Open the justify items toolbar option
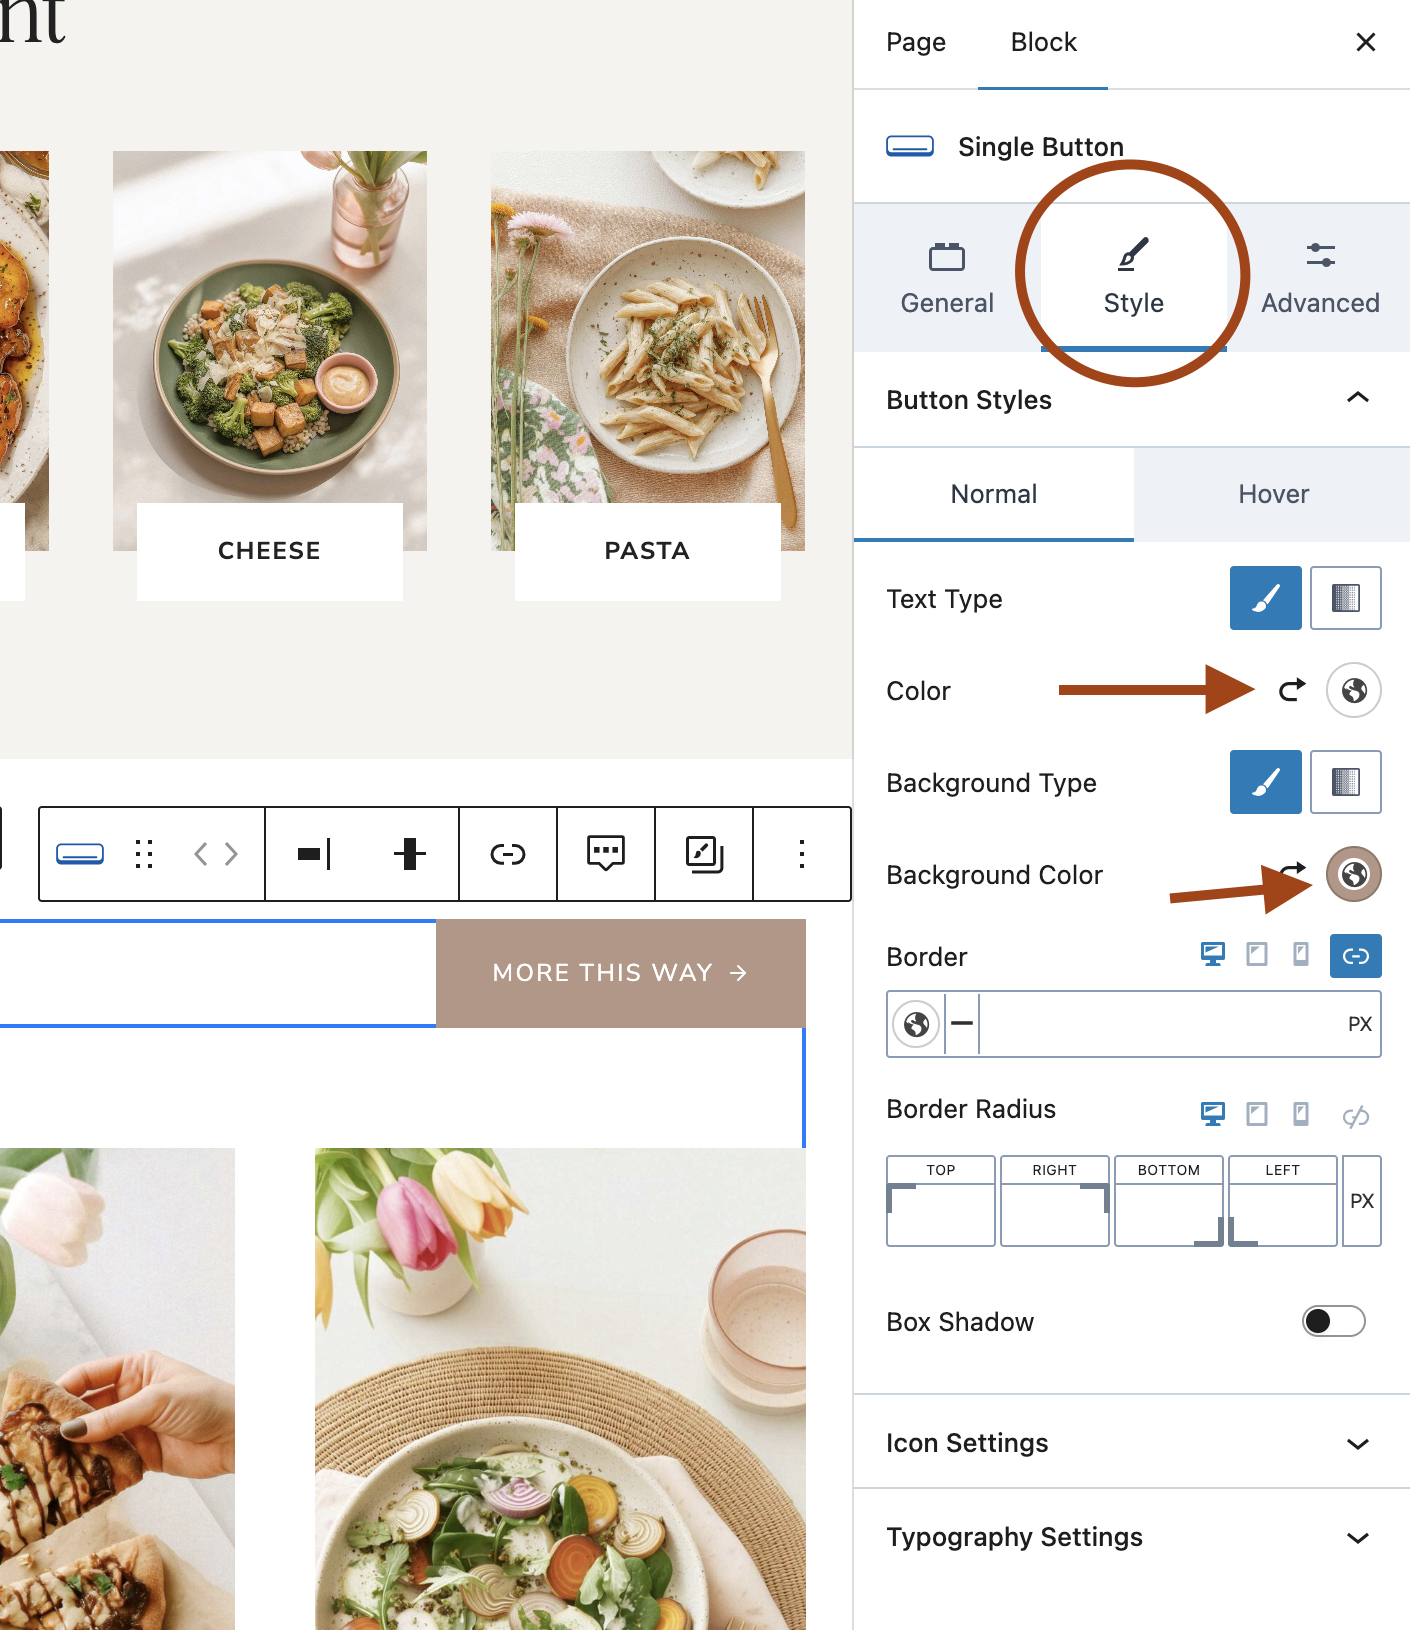This screenshot has height=1630, width=1410. [x=314, y=854]
